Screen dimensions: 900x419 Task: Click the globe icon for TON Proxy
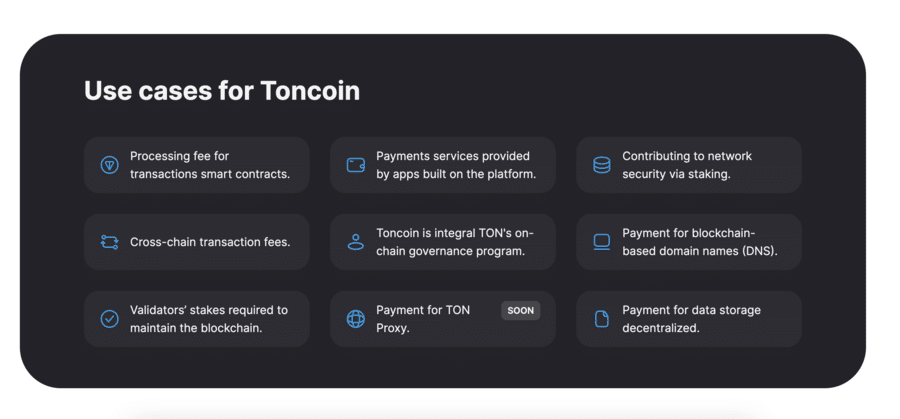pyautogui.click(x=355, y=319)
